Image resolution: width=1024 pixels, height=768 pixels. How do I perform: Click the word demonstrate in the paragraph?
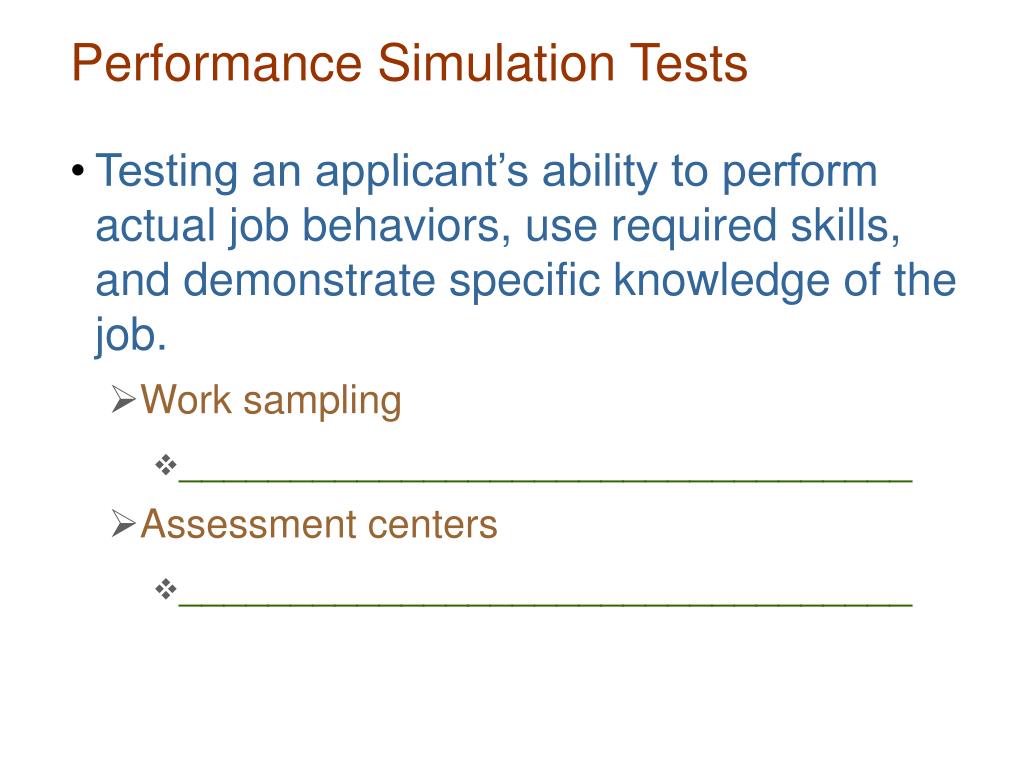click(x=309, y=282)
